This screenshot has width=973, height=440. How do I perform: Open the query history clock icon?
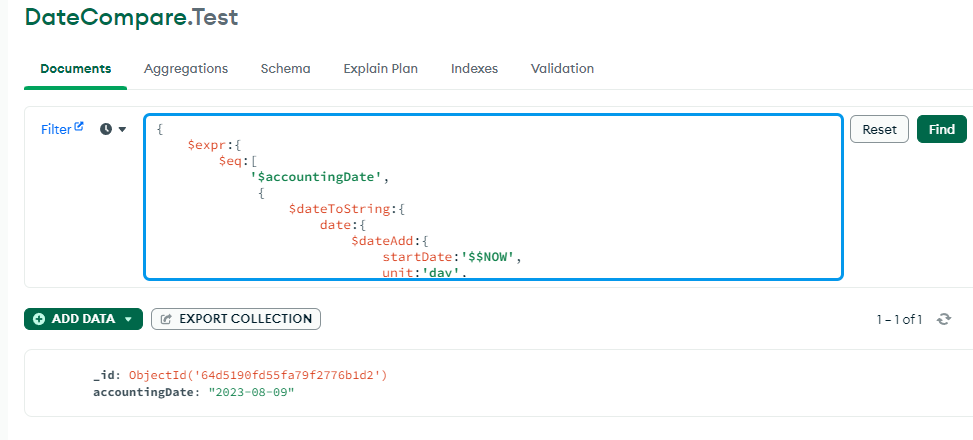click(x=106, y=130)
